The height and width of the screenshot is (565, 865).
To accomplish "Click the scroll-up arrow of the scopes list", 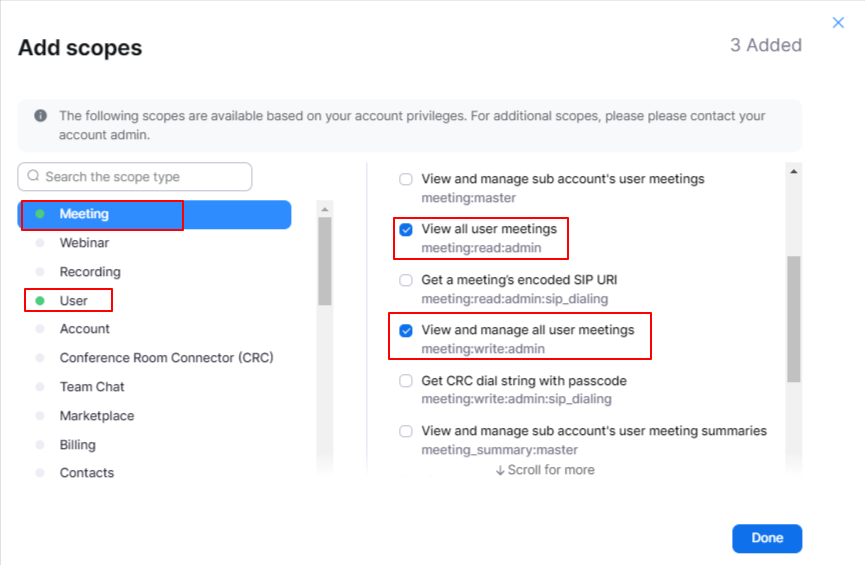I will [794, 172].
